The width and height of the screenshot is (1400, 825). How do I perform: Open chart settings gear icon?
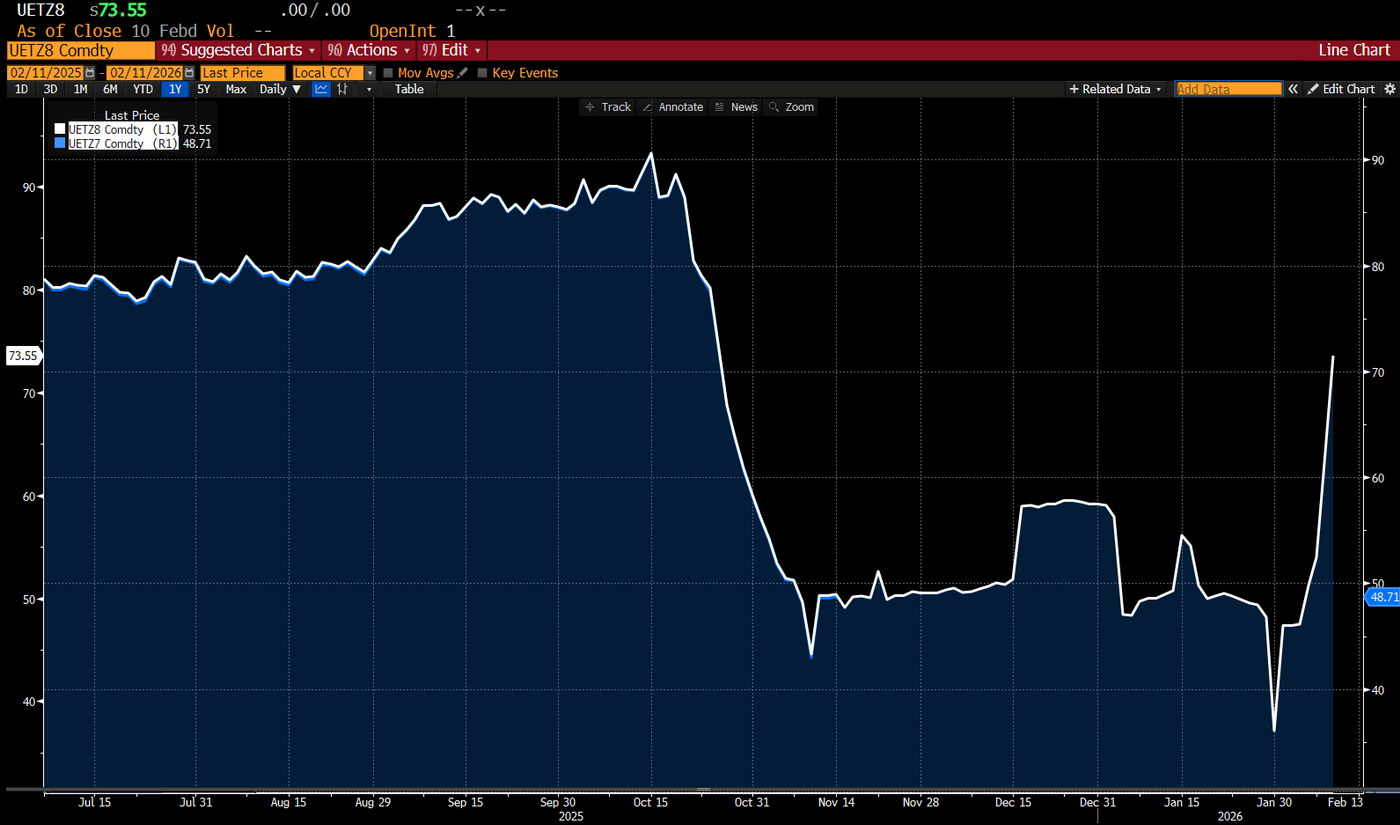[1389, 89]
